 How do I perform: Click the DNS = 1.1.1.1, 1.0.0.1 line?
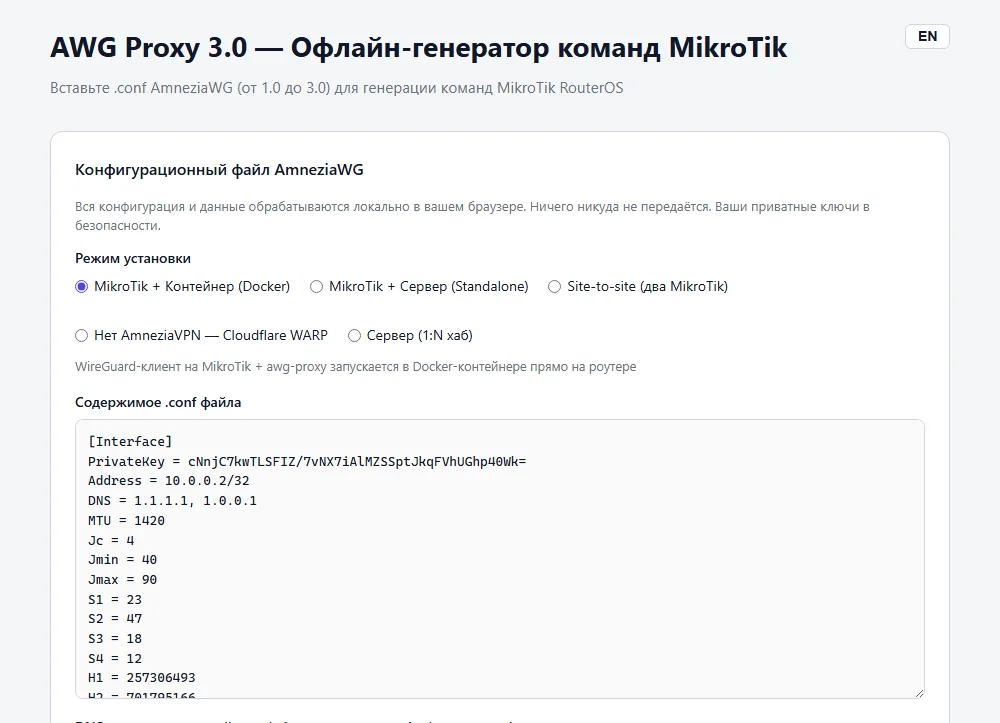172,500
